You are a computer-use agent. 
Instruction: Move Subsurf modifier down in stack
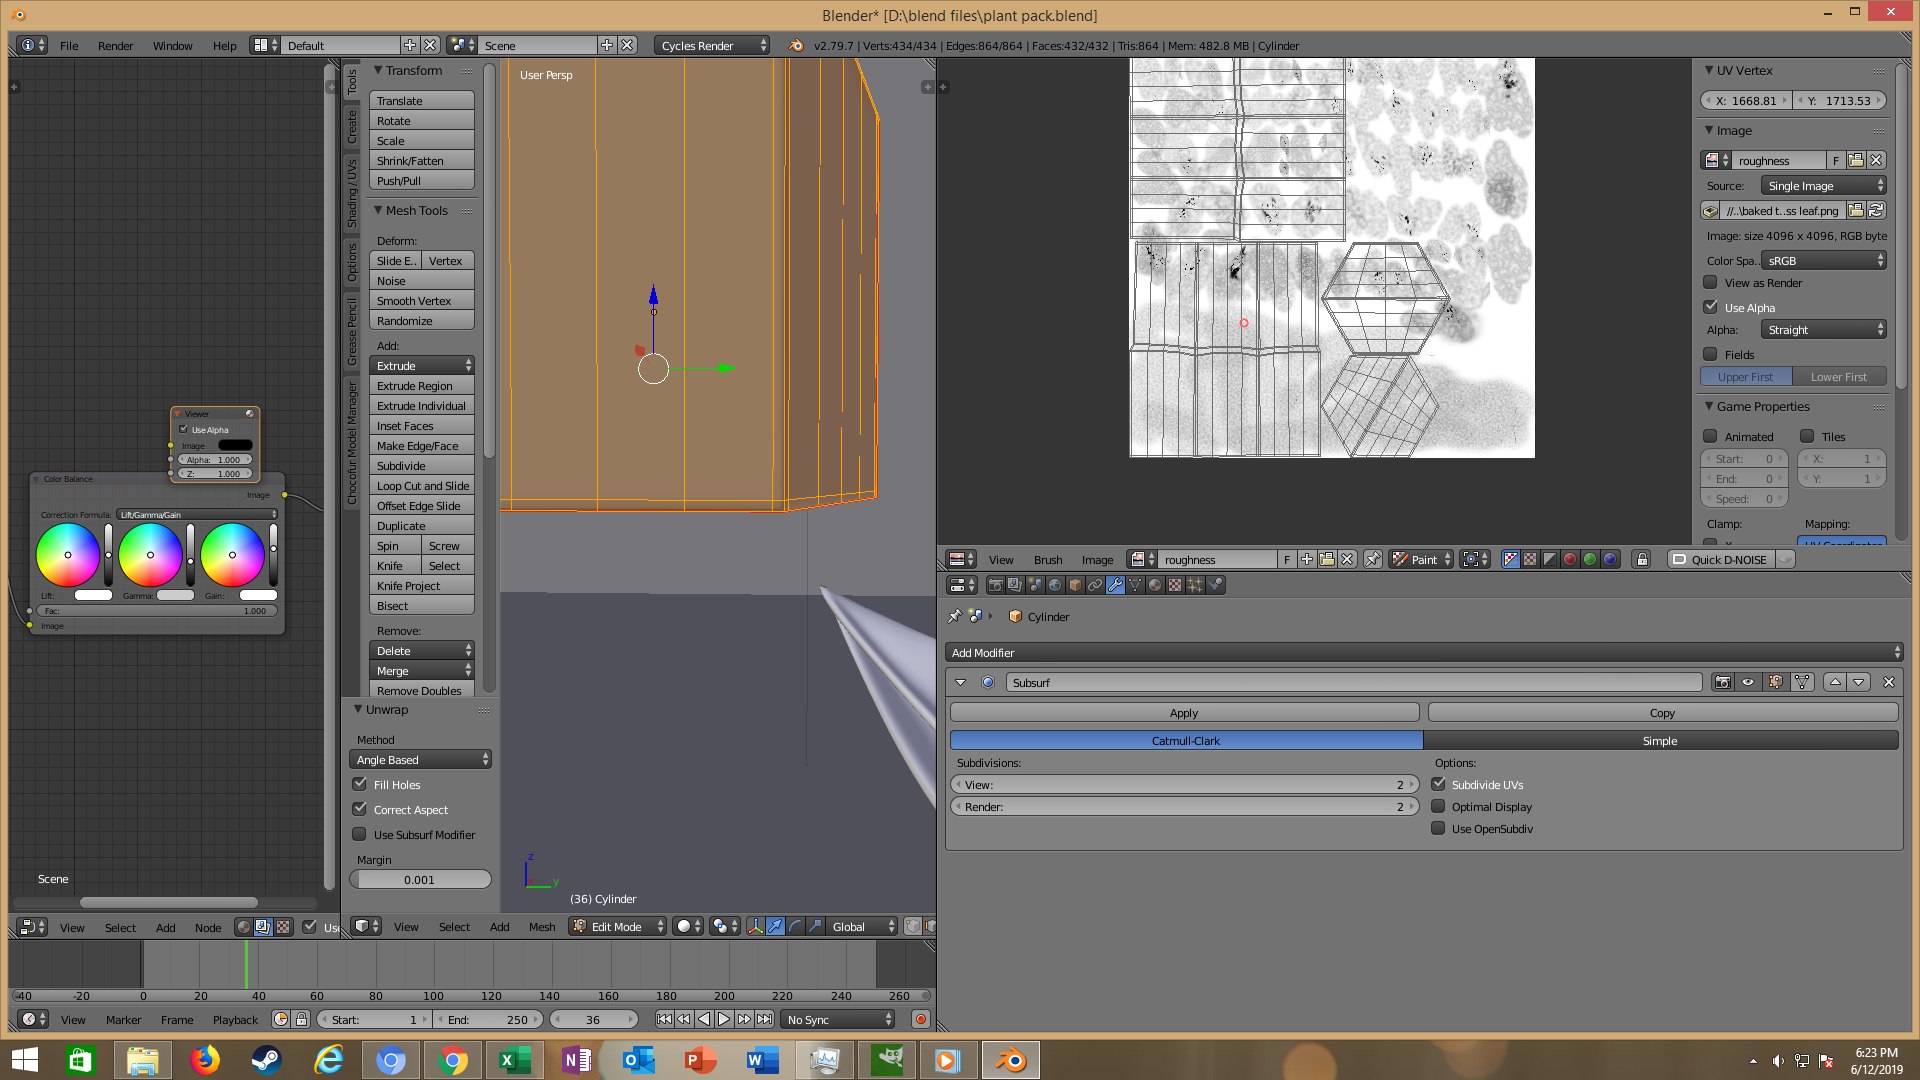(1859, 682)
